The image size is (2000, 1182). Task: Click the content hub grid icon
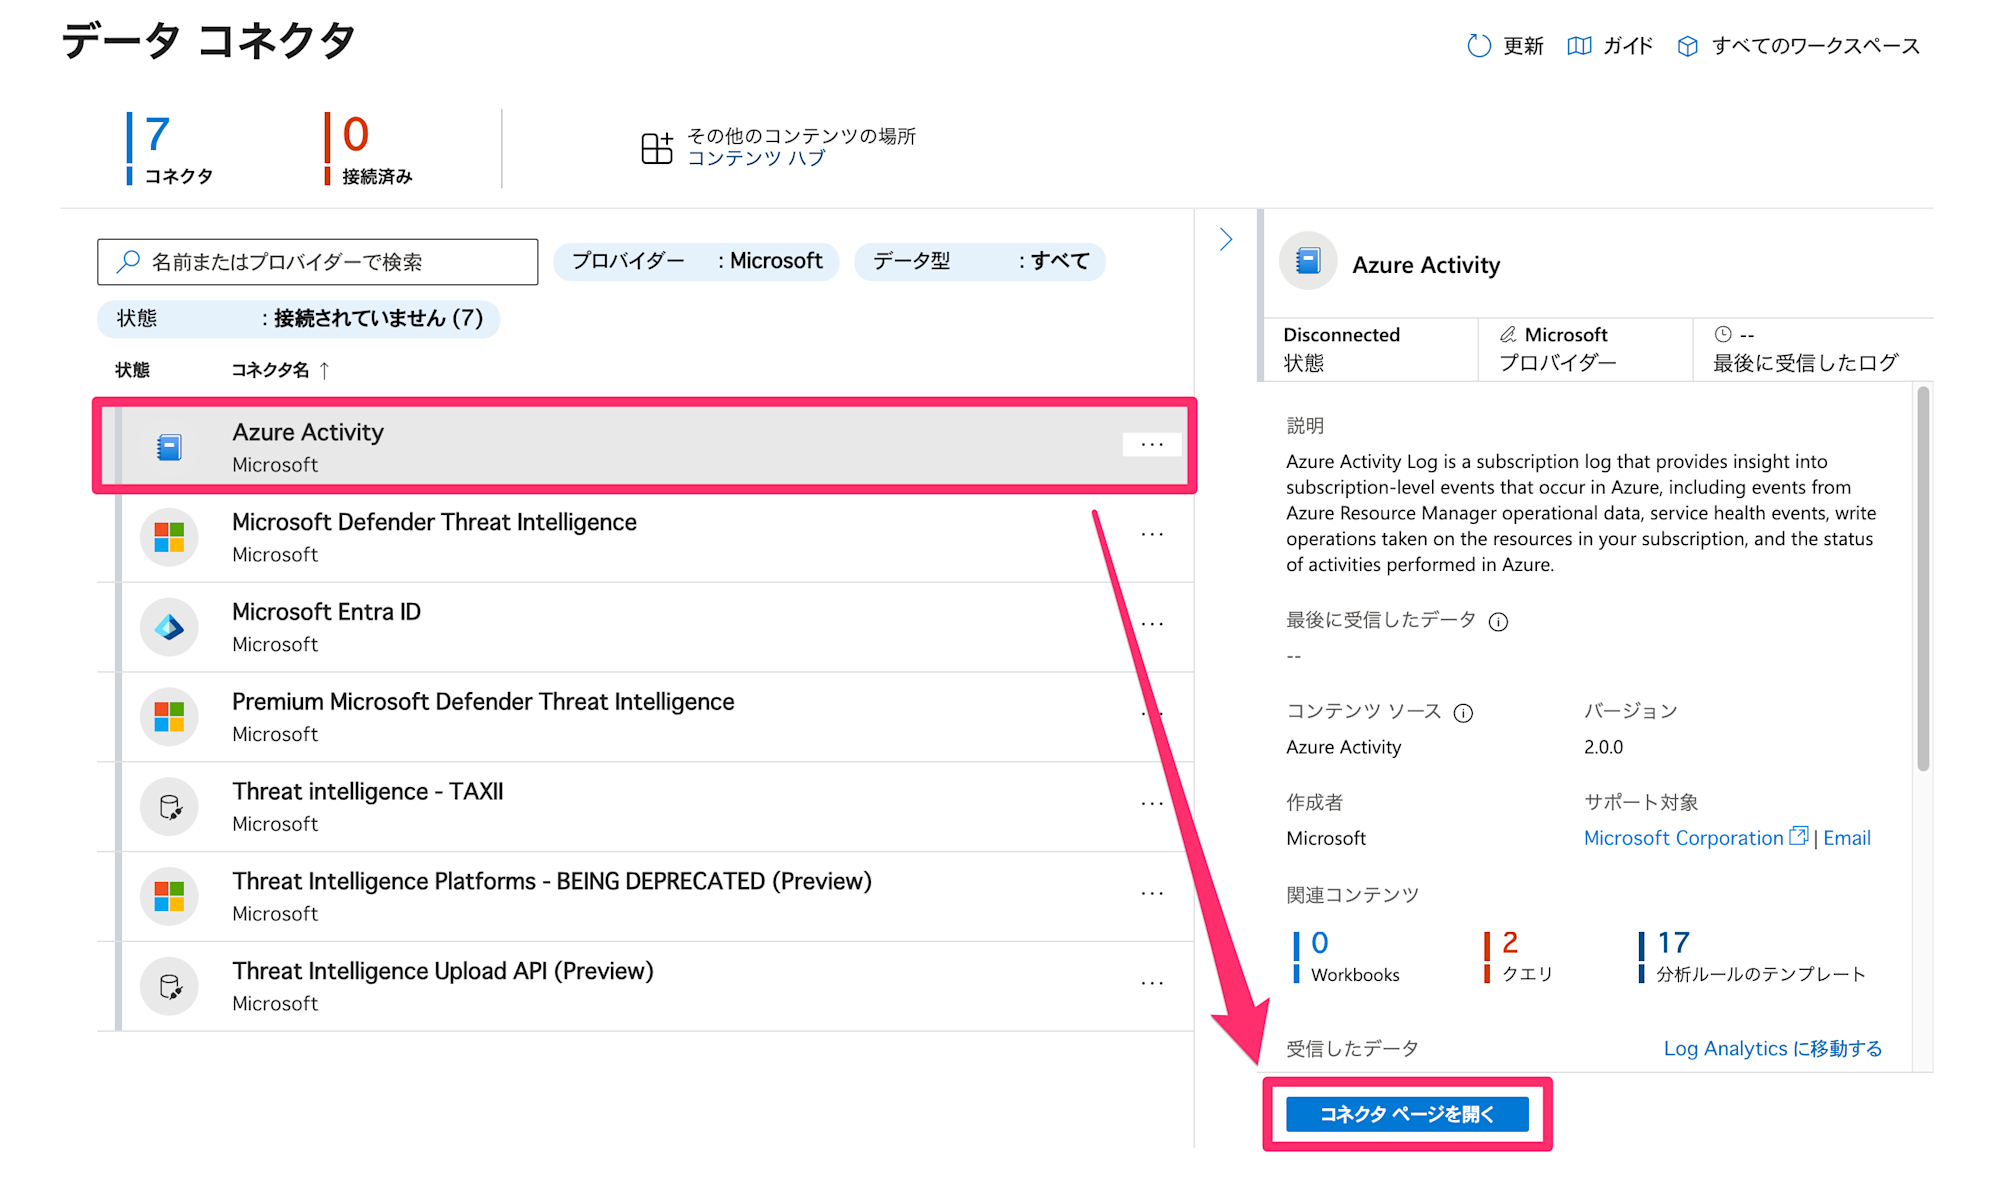click(x=657, y=148)
